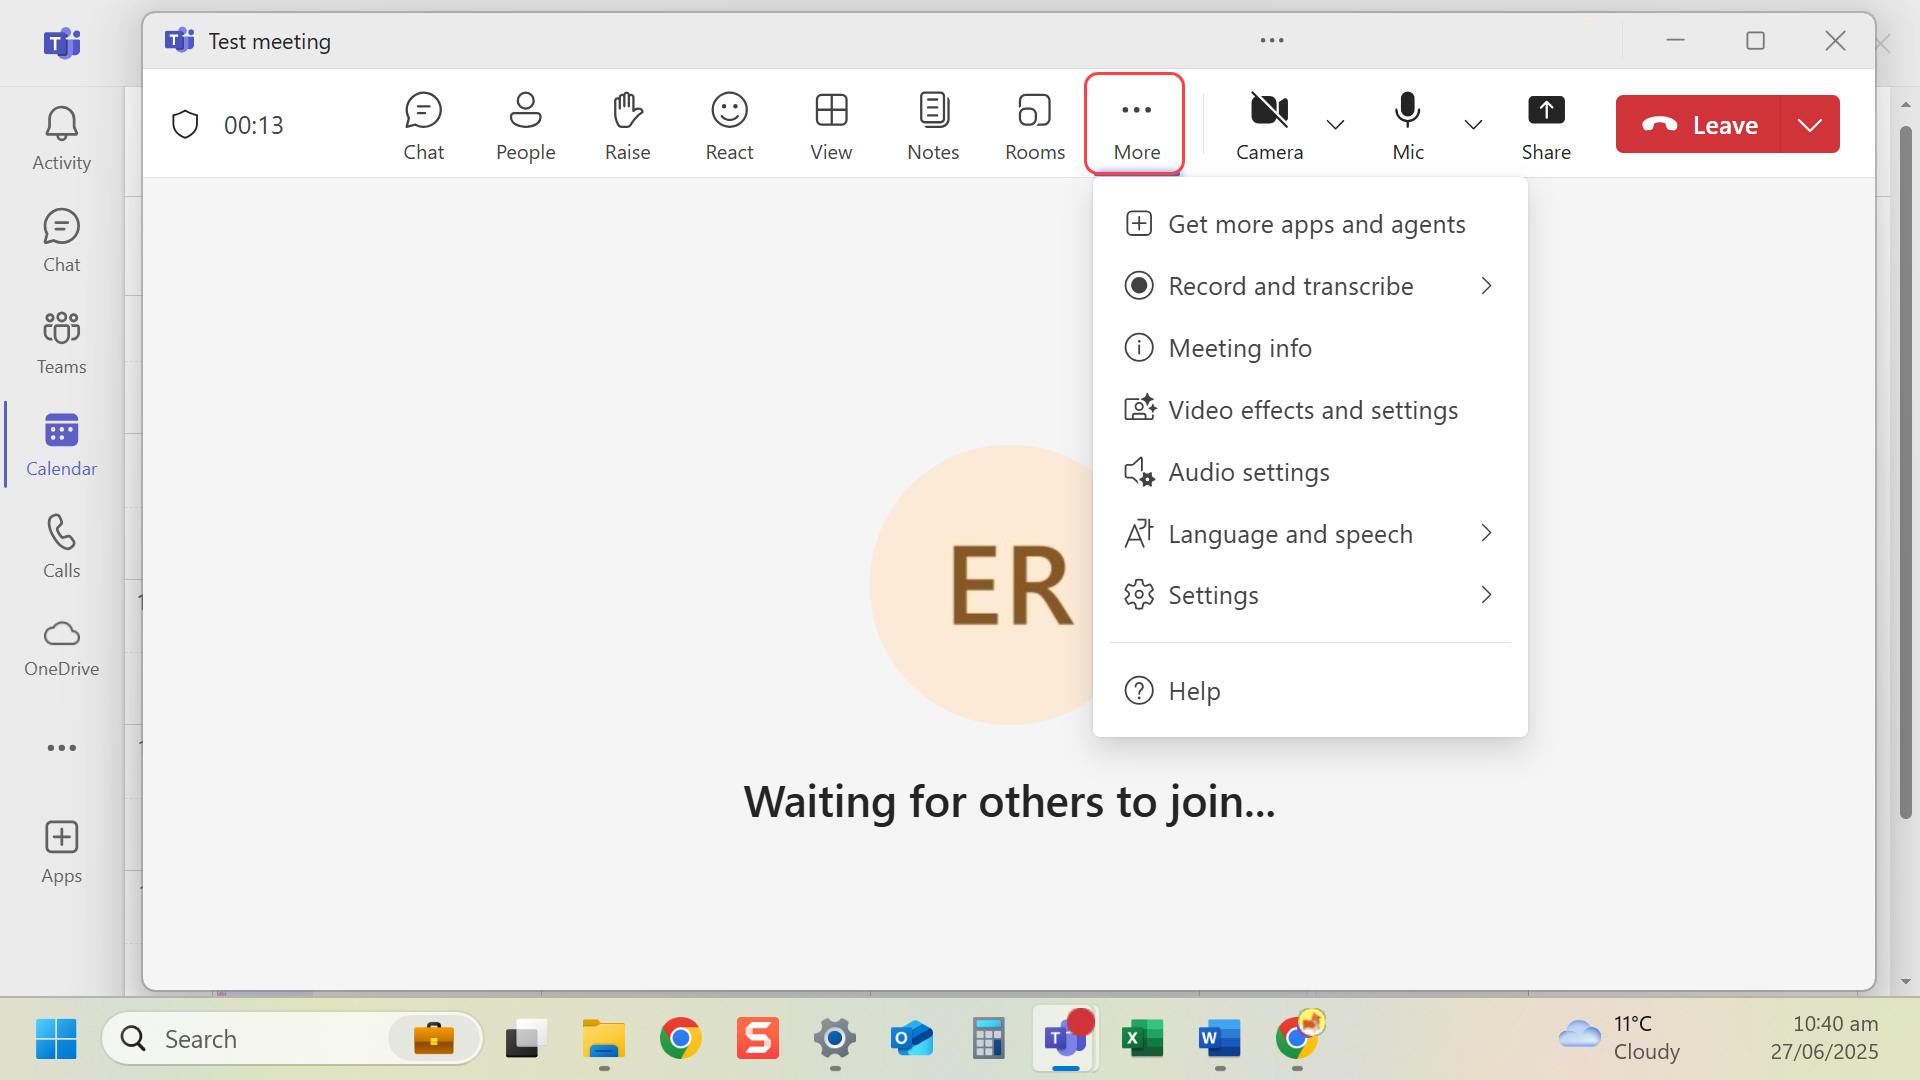The width and height of the screenshot is (1920, 1080).
Task: Open File Explorer from taskbar
Action: (x=604, y=1039)
